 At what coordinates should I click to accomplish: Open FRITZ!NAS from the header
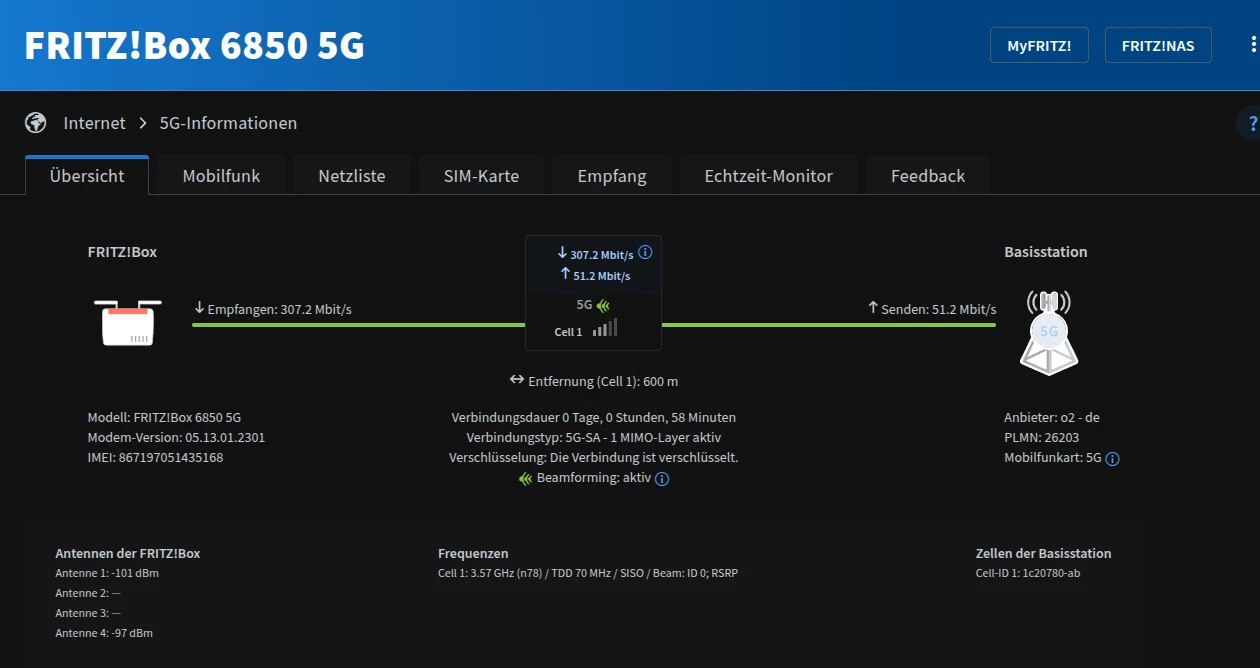point(1158,46)
